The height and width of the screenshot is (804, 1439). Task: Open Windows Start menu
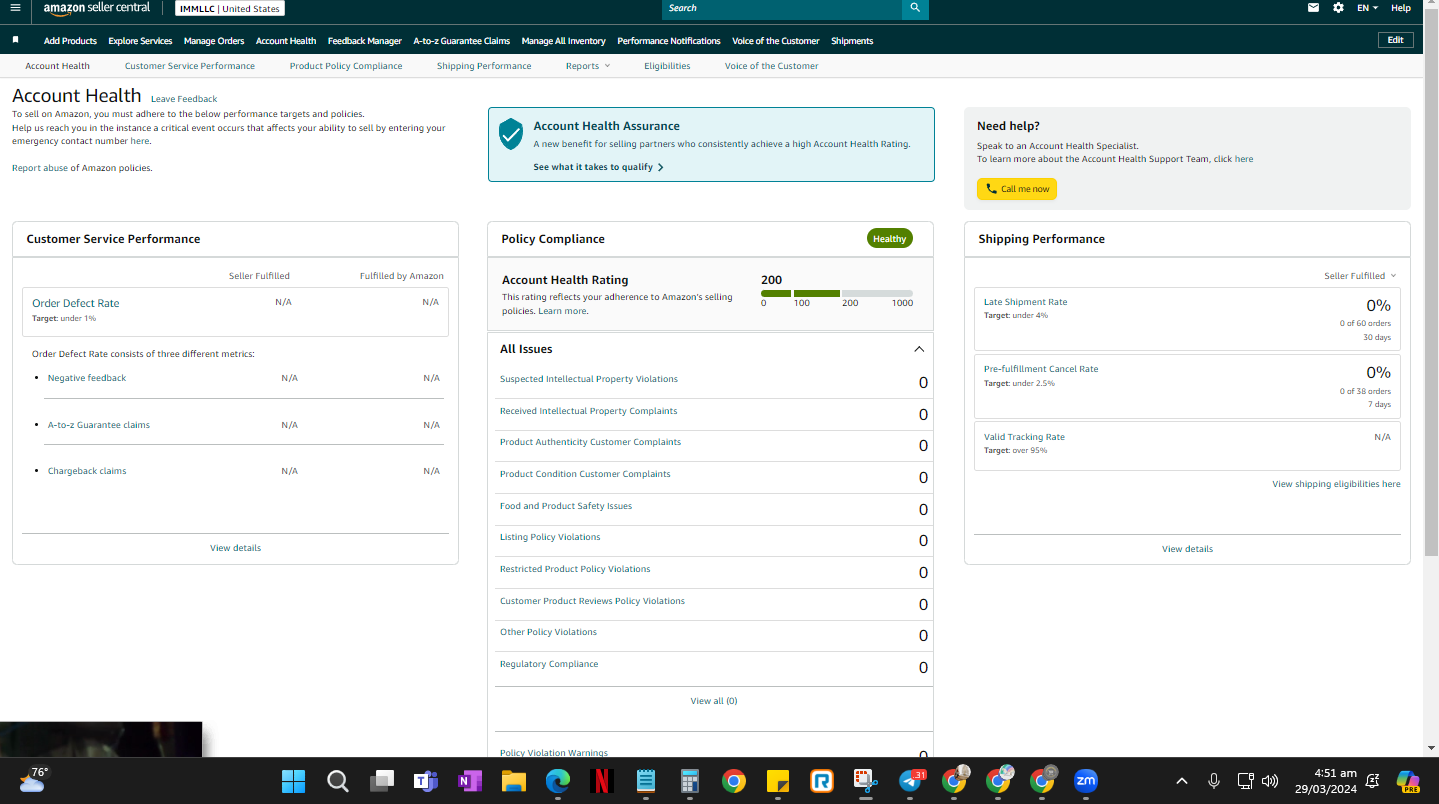294,781
